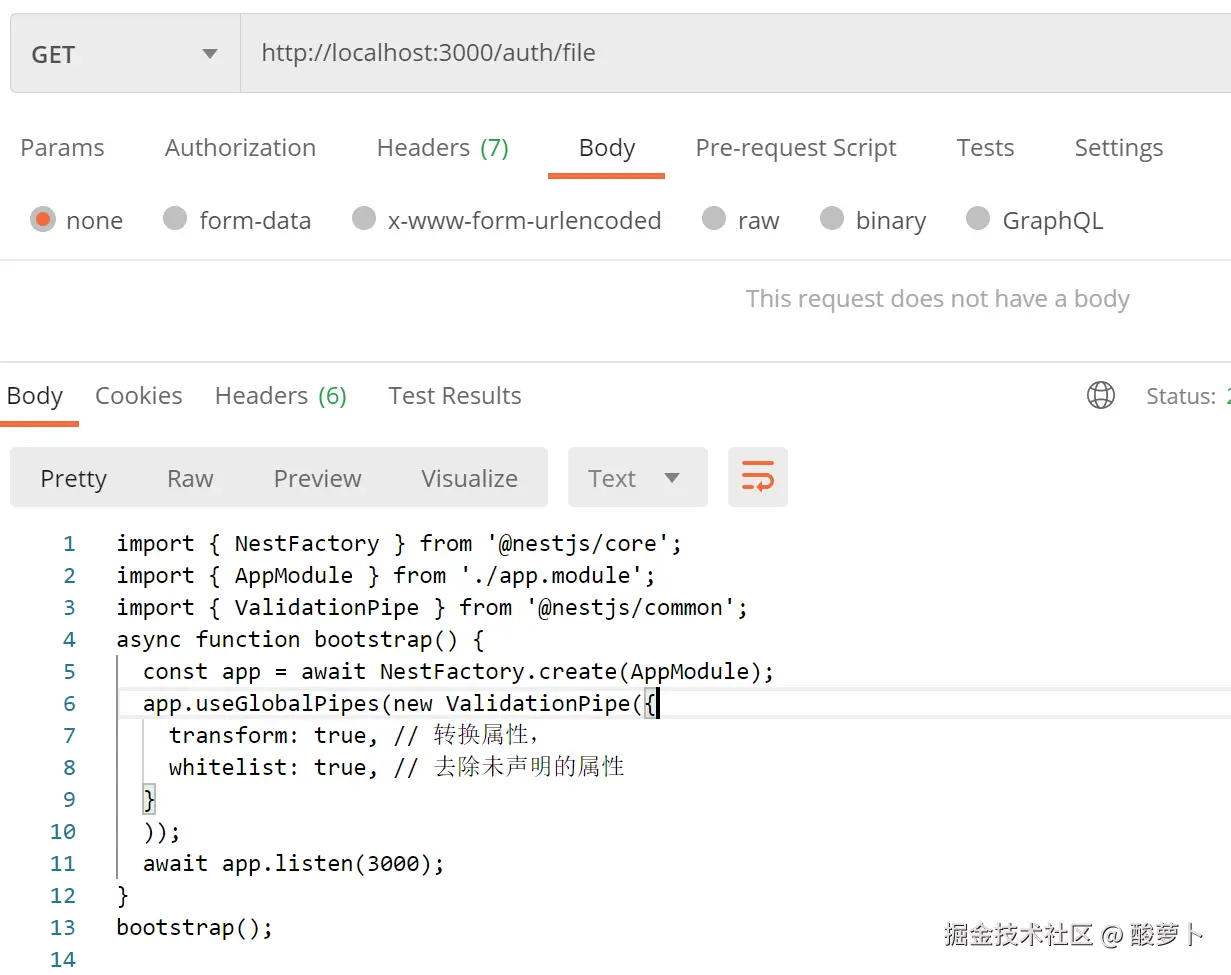The height and width of the screenshot is (975, 1231).
Task: Click line 1 importing NestFactory
Action: coord(399,544)
